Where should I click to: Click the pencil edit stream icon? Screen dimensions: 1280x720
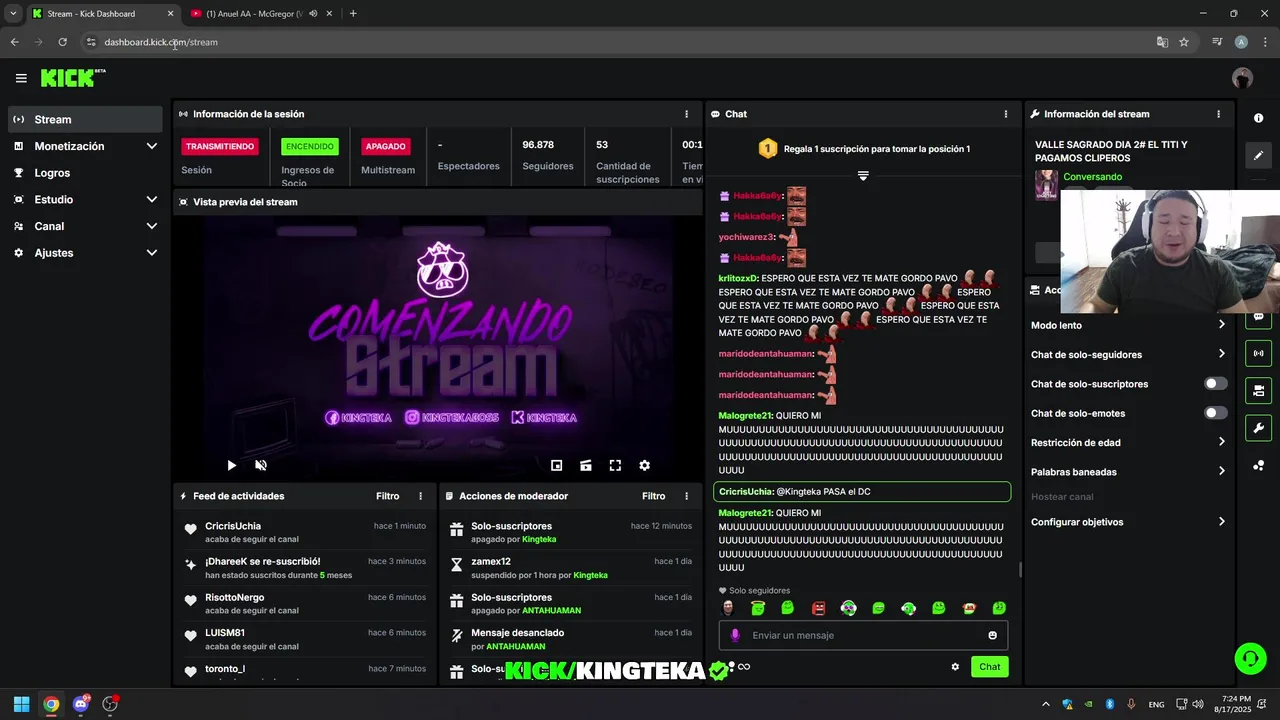pyautogui.click(x=1258, y=155)
